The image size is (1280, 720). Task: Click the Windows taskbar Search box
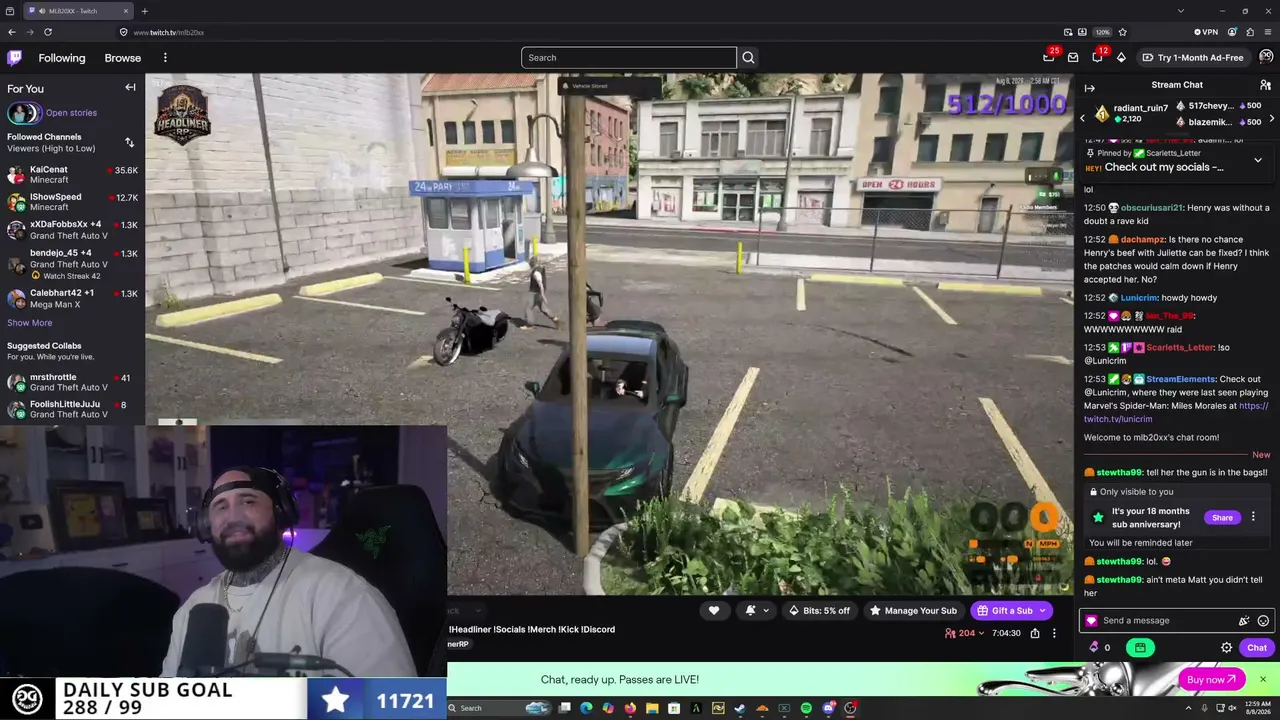(499, 709)
